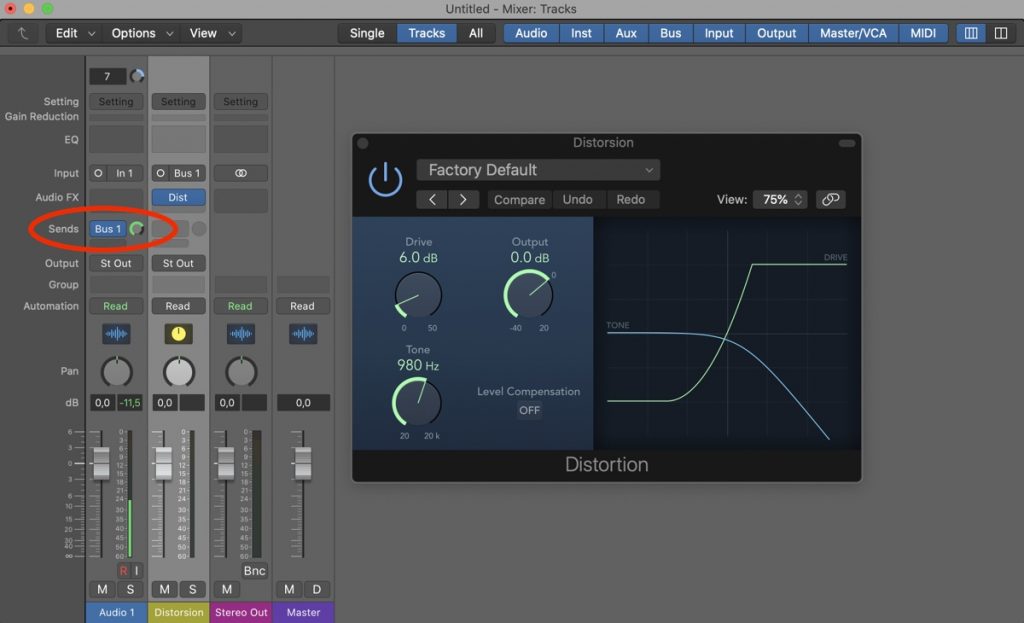Click the Tone knob in Distortion
Viewport: 1024px width, 623px height.
417,402
